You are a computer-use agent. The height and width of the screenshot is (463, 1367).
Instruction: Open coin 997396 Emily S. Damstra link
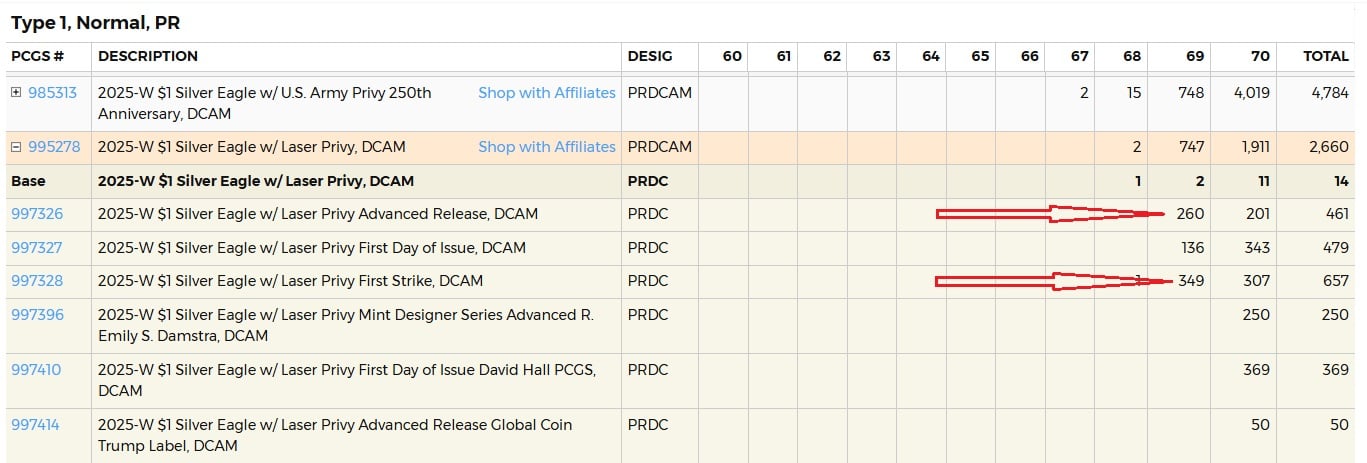(37, 315)
